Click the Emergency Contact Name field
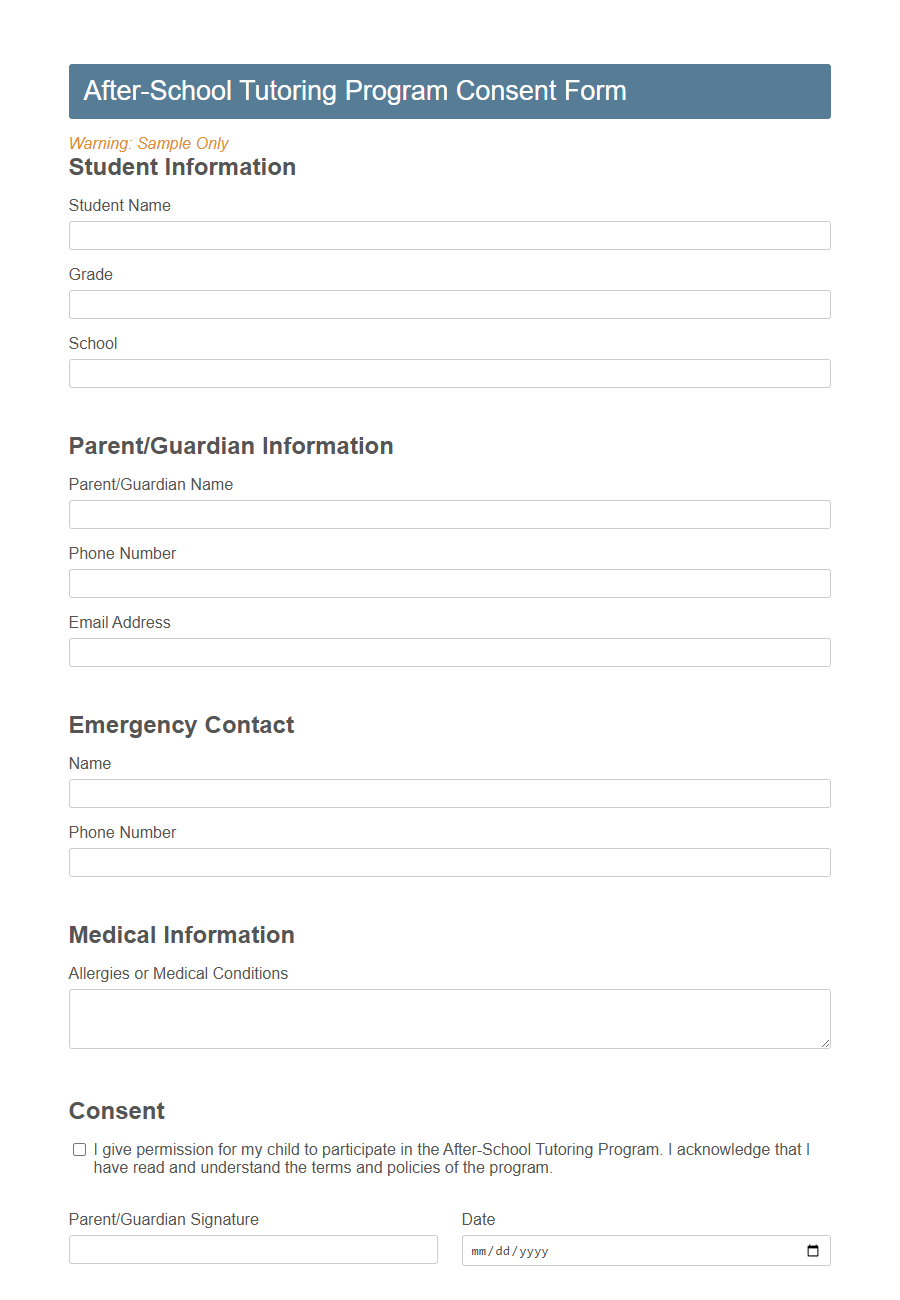Screen dimensions: 900x1300 tap(448, 793)
